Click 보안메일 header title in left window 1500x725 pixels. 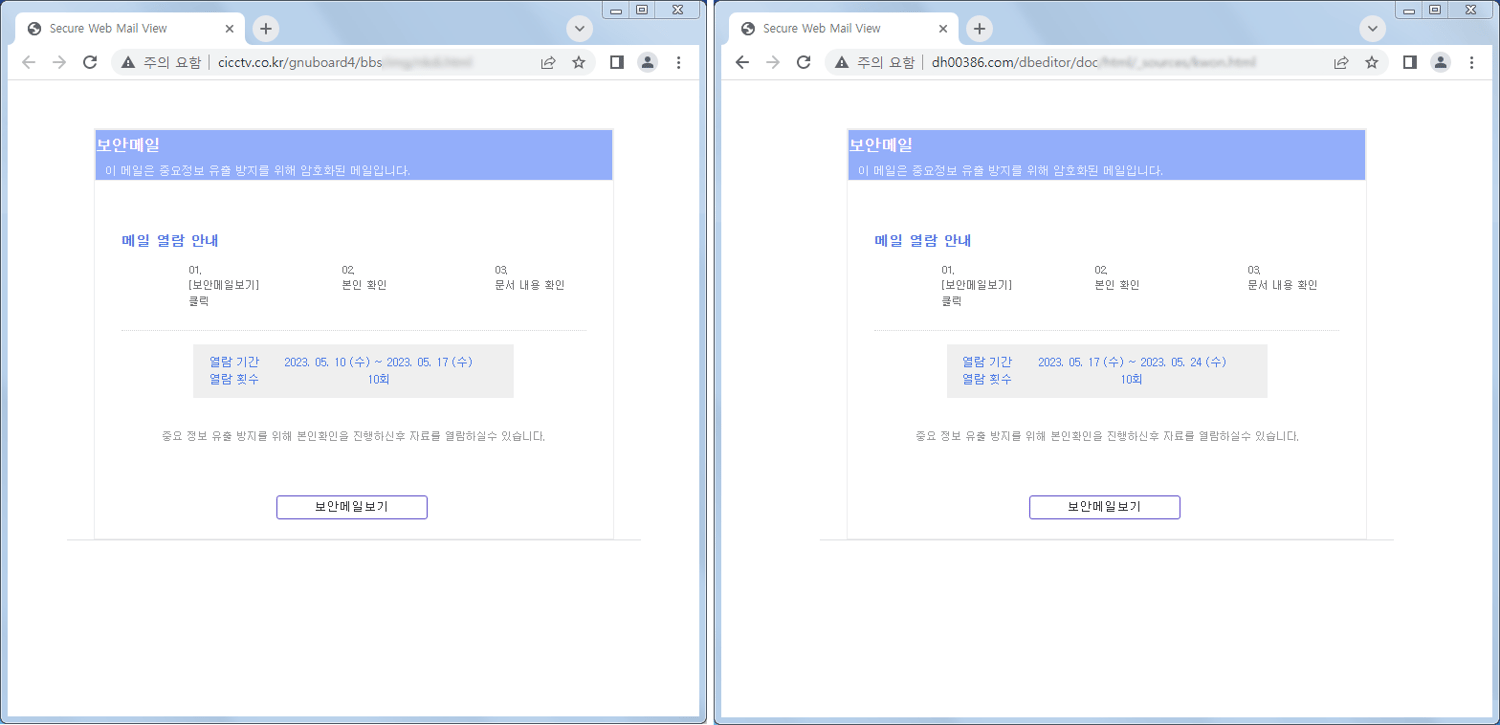tap(127, 145)
